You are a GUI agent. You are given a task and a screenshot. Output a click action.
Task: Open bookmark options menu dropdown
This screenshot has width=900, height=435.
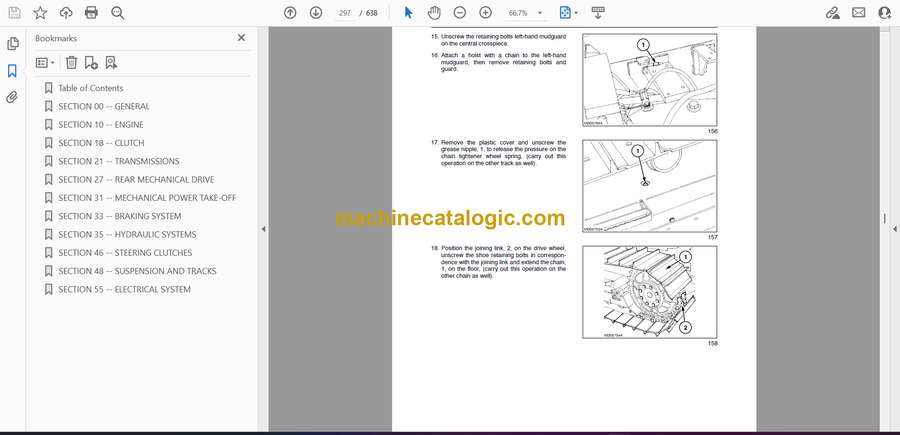click(45, 63)
